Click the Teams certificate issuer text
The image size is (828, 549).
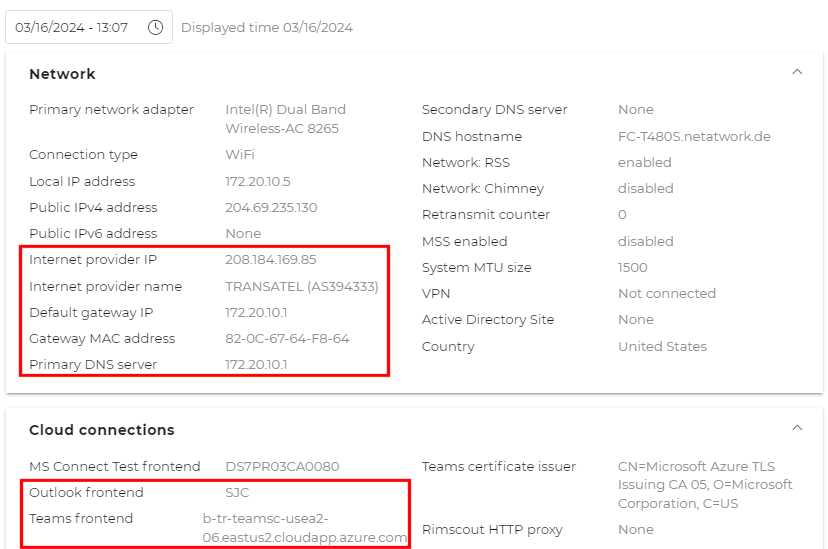click(x=705, y=485)
